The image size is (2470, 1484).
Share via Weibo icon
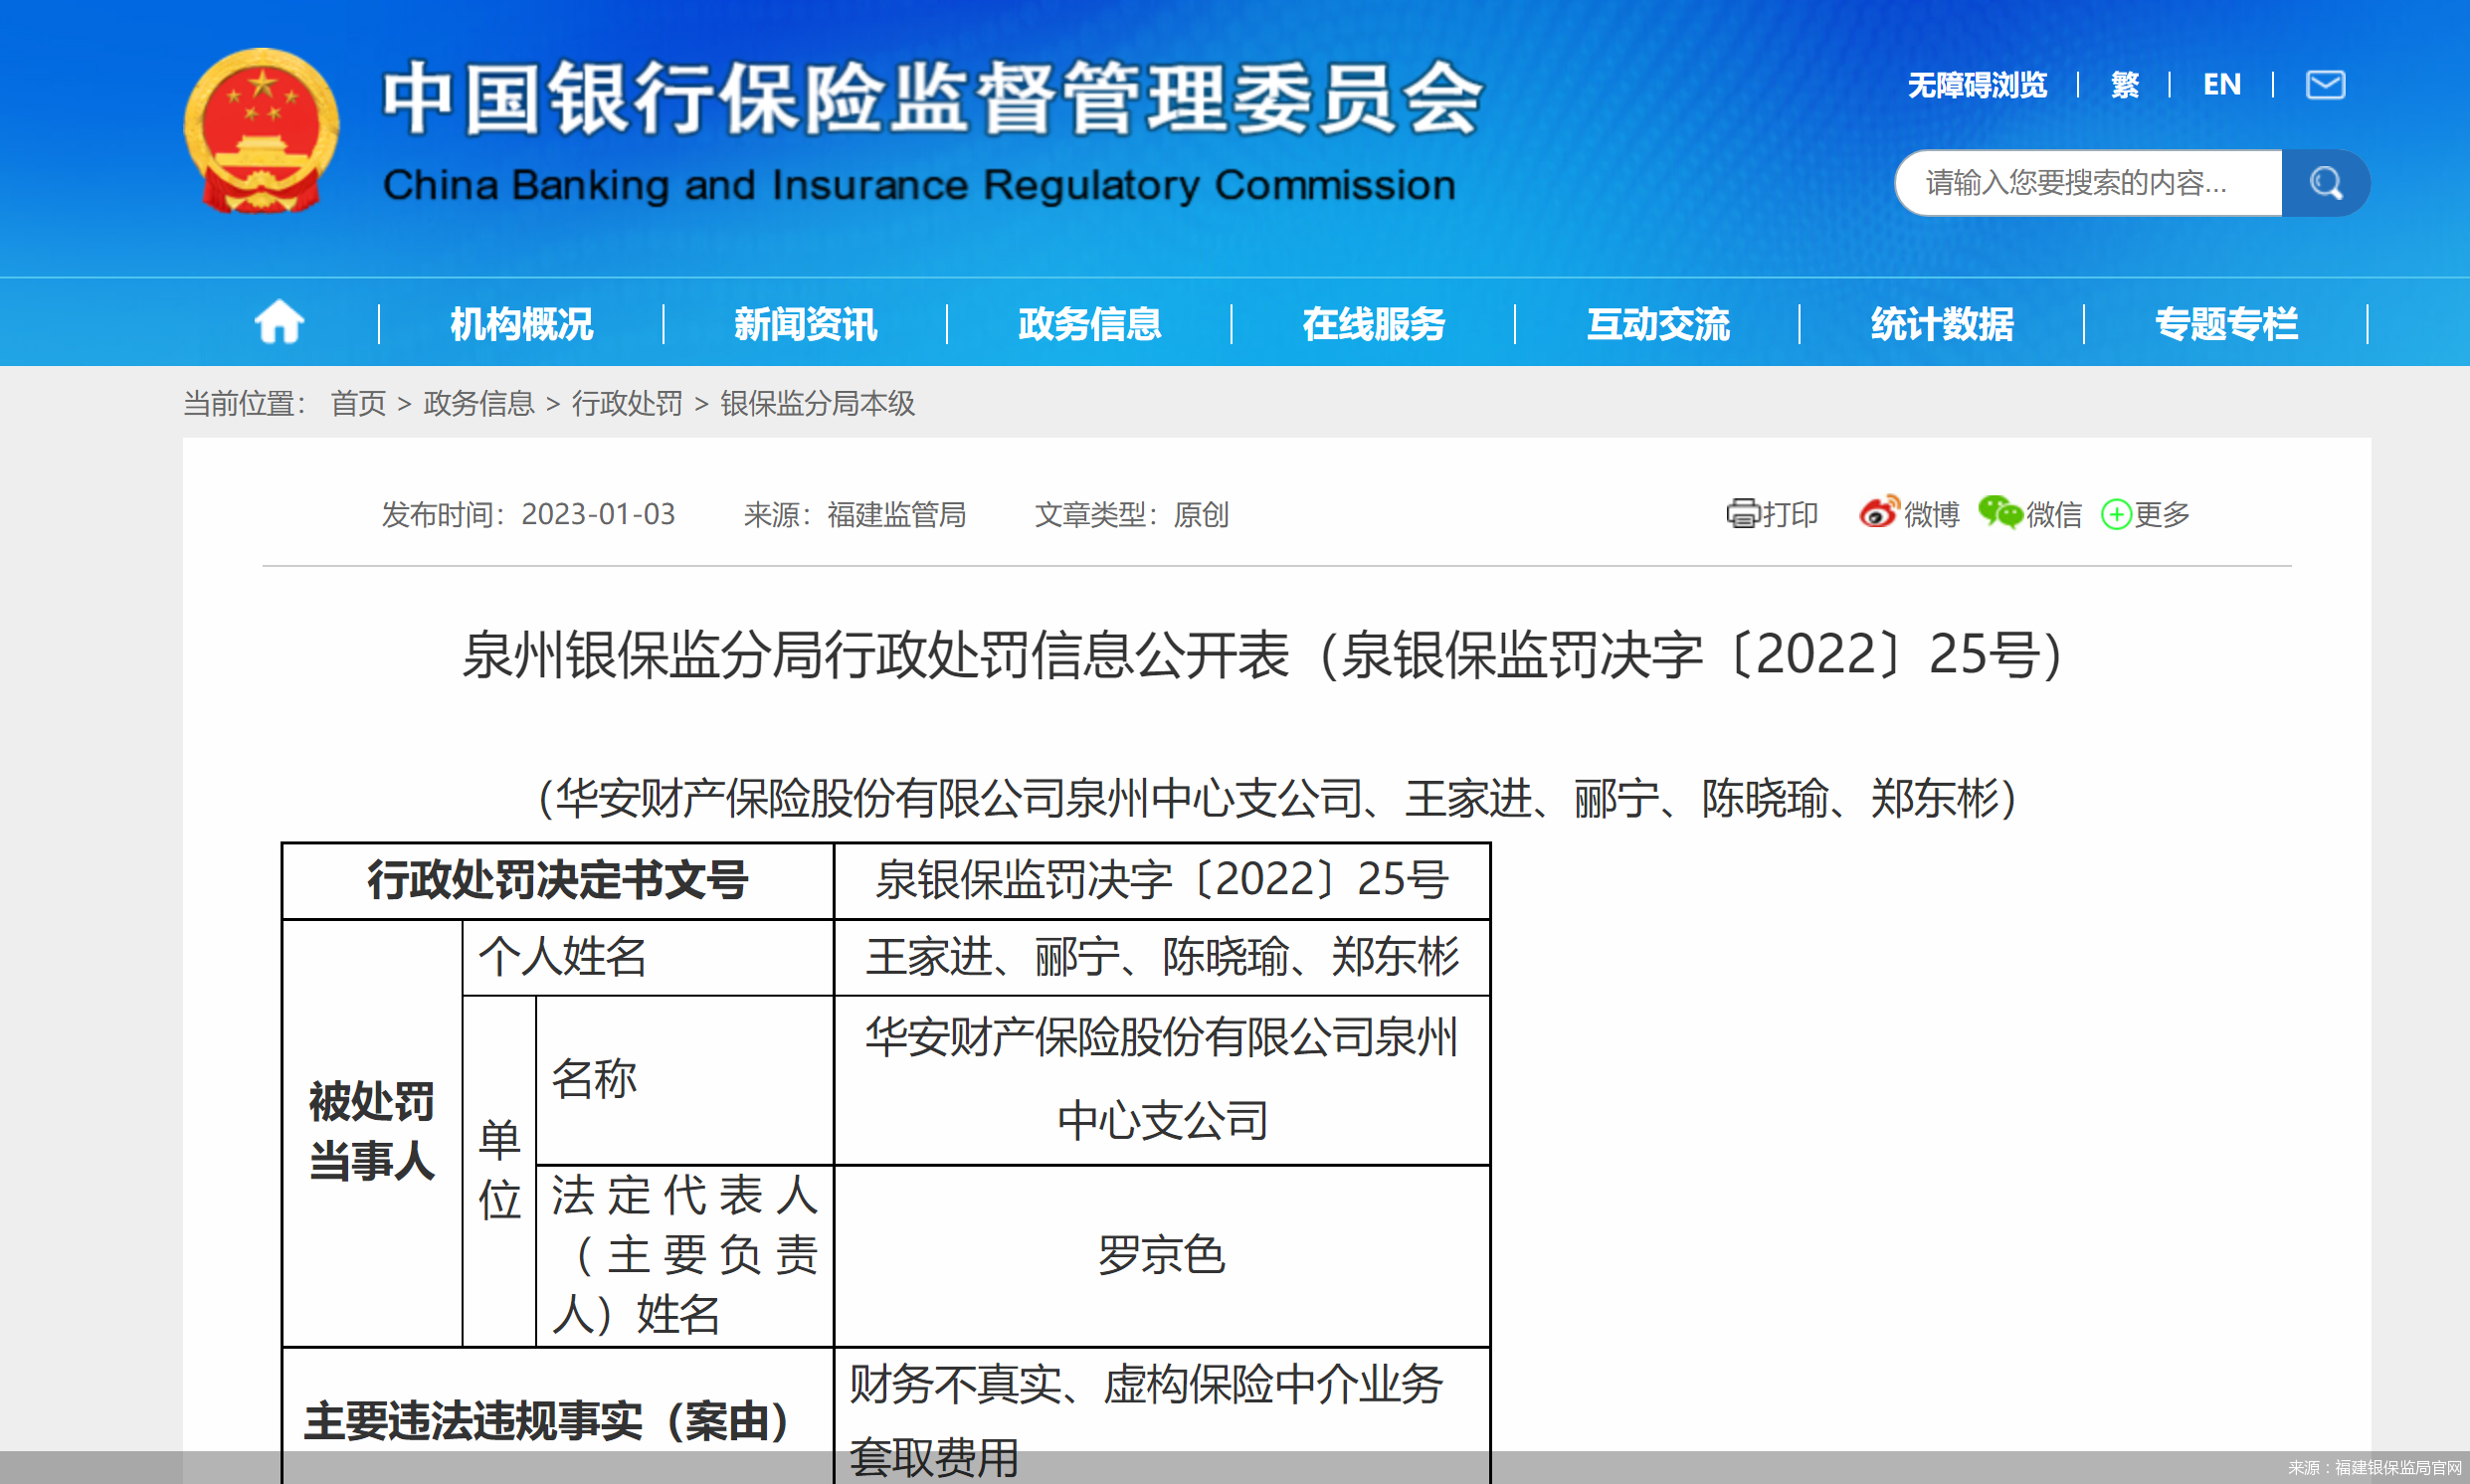click(1878, 512)
